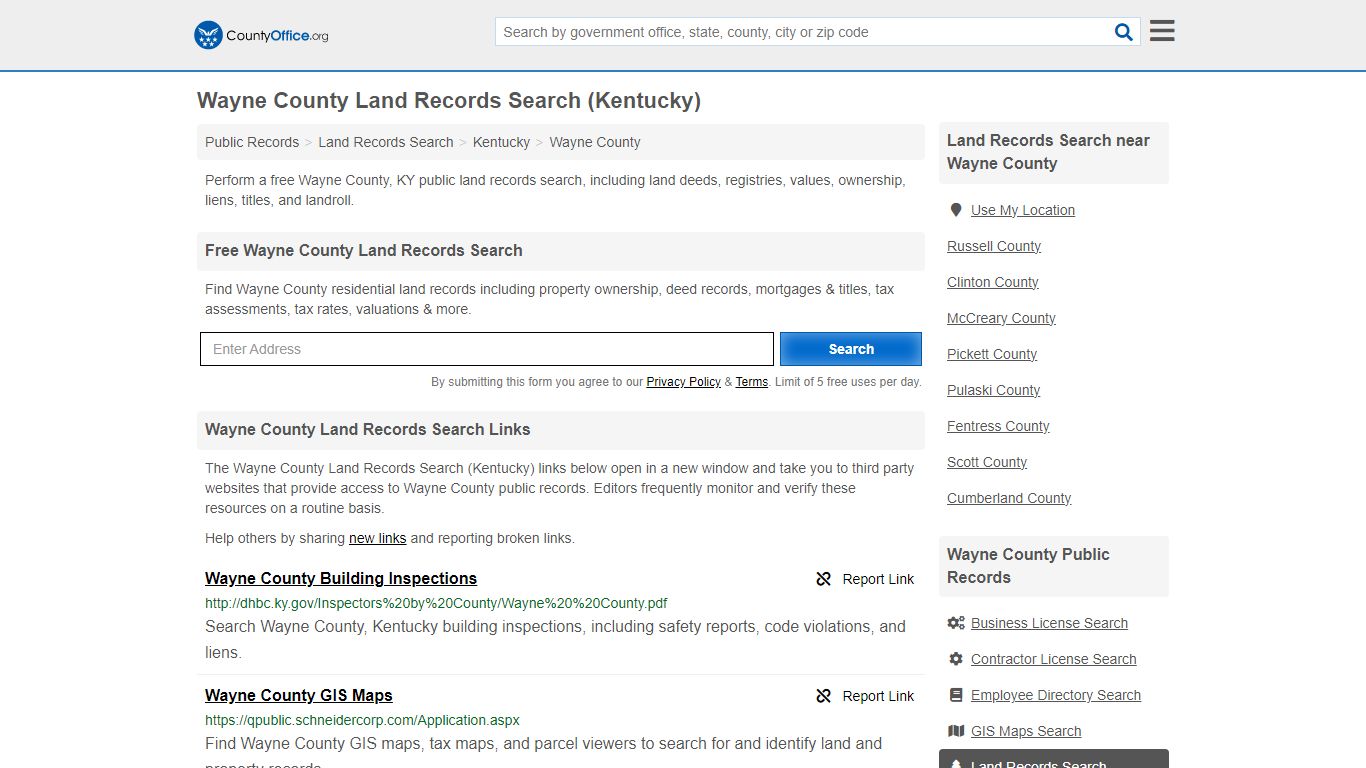The height and width of the screenshot is (768, 1366).
Task: Open the dhbc.ky.gov inspectors PDF URL
Action: click(436, 603)
